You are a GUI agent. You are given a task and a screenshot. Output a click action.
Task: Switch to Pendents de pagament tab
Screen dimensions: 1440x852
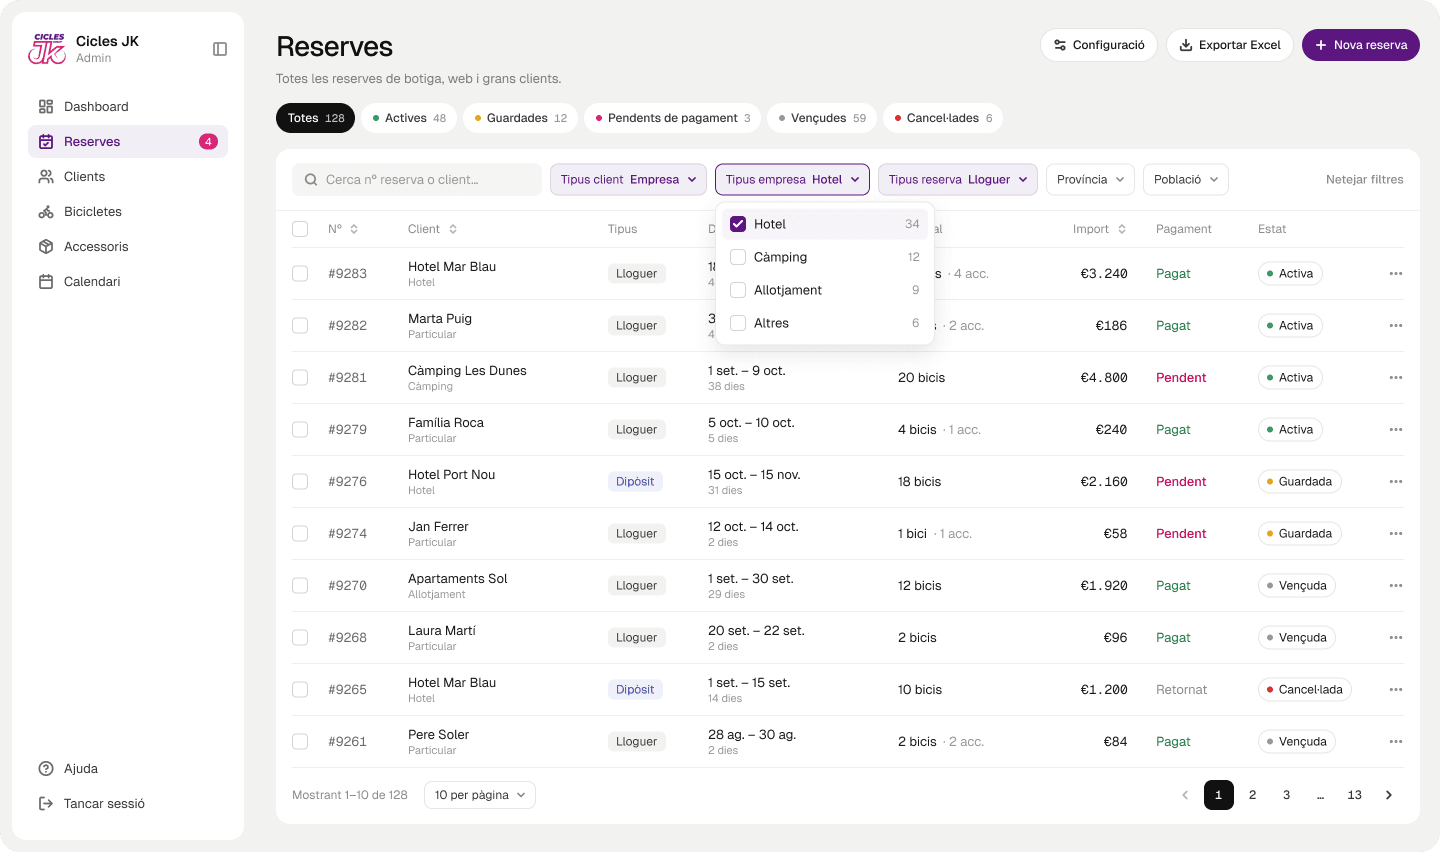point(672,118)
